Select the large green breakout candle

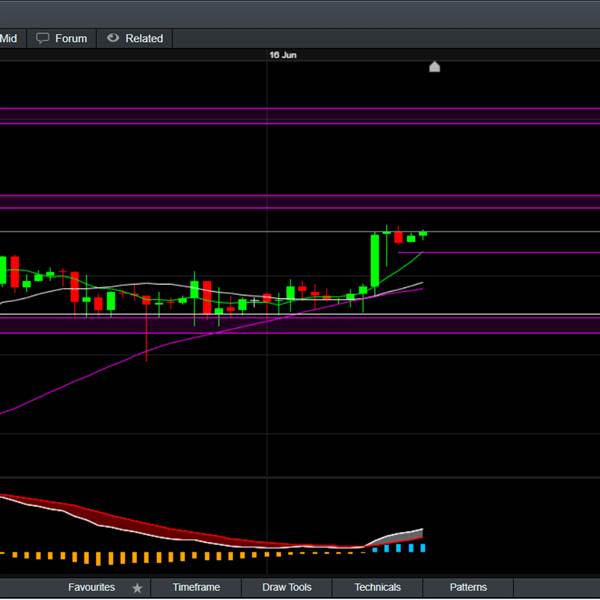[375, 261]
